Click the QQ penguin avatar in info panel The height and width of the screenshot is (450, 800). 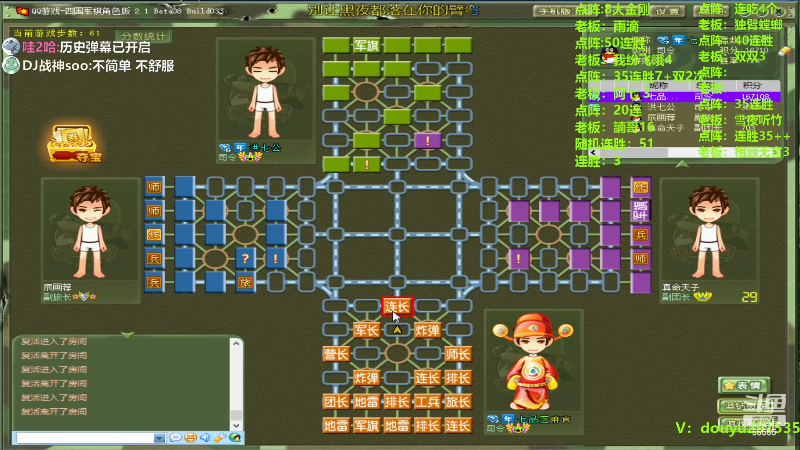[x=609, y=56]
